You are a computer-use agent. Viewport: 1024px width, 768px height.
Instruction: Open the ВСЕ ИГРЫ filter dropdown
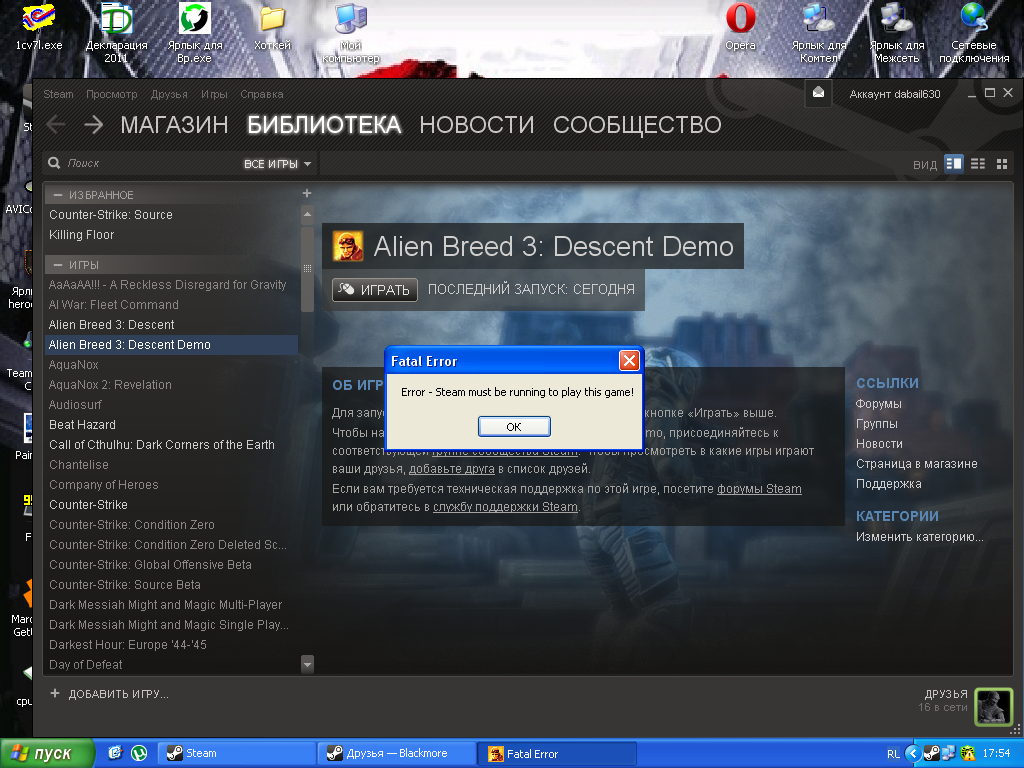point(277,164)
